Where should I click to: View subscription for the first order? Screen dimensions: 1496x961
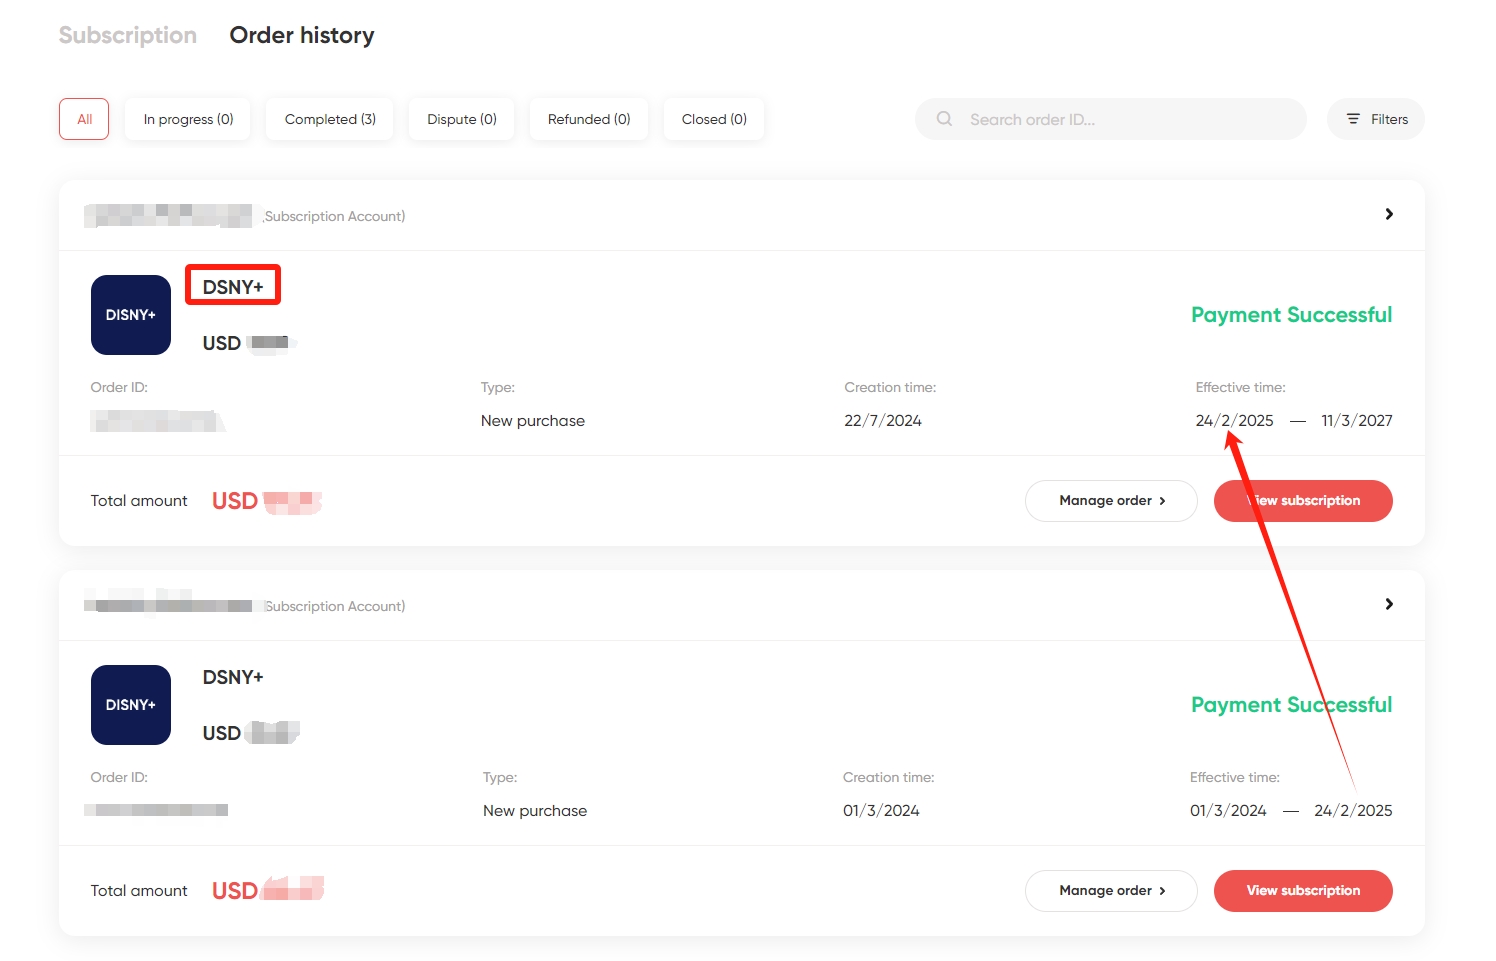1303,501
